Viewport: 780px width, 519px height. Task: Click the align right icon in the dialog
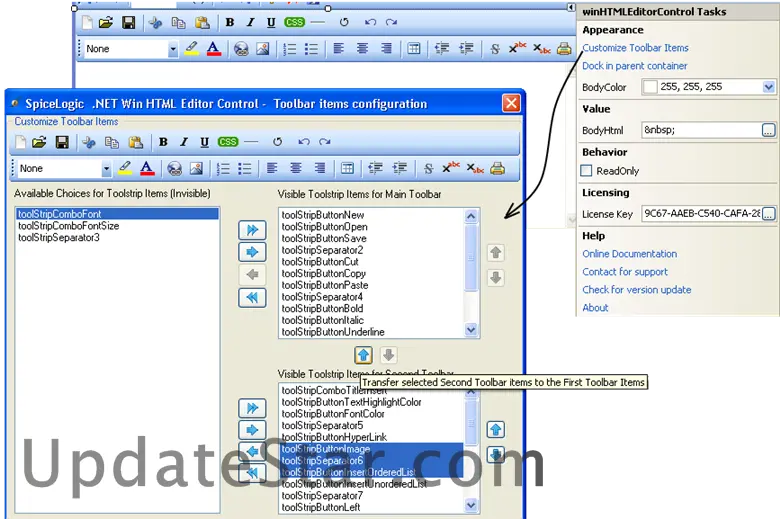click(319, 168)
